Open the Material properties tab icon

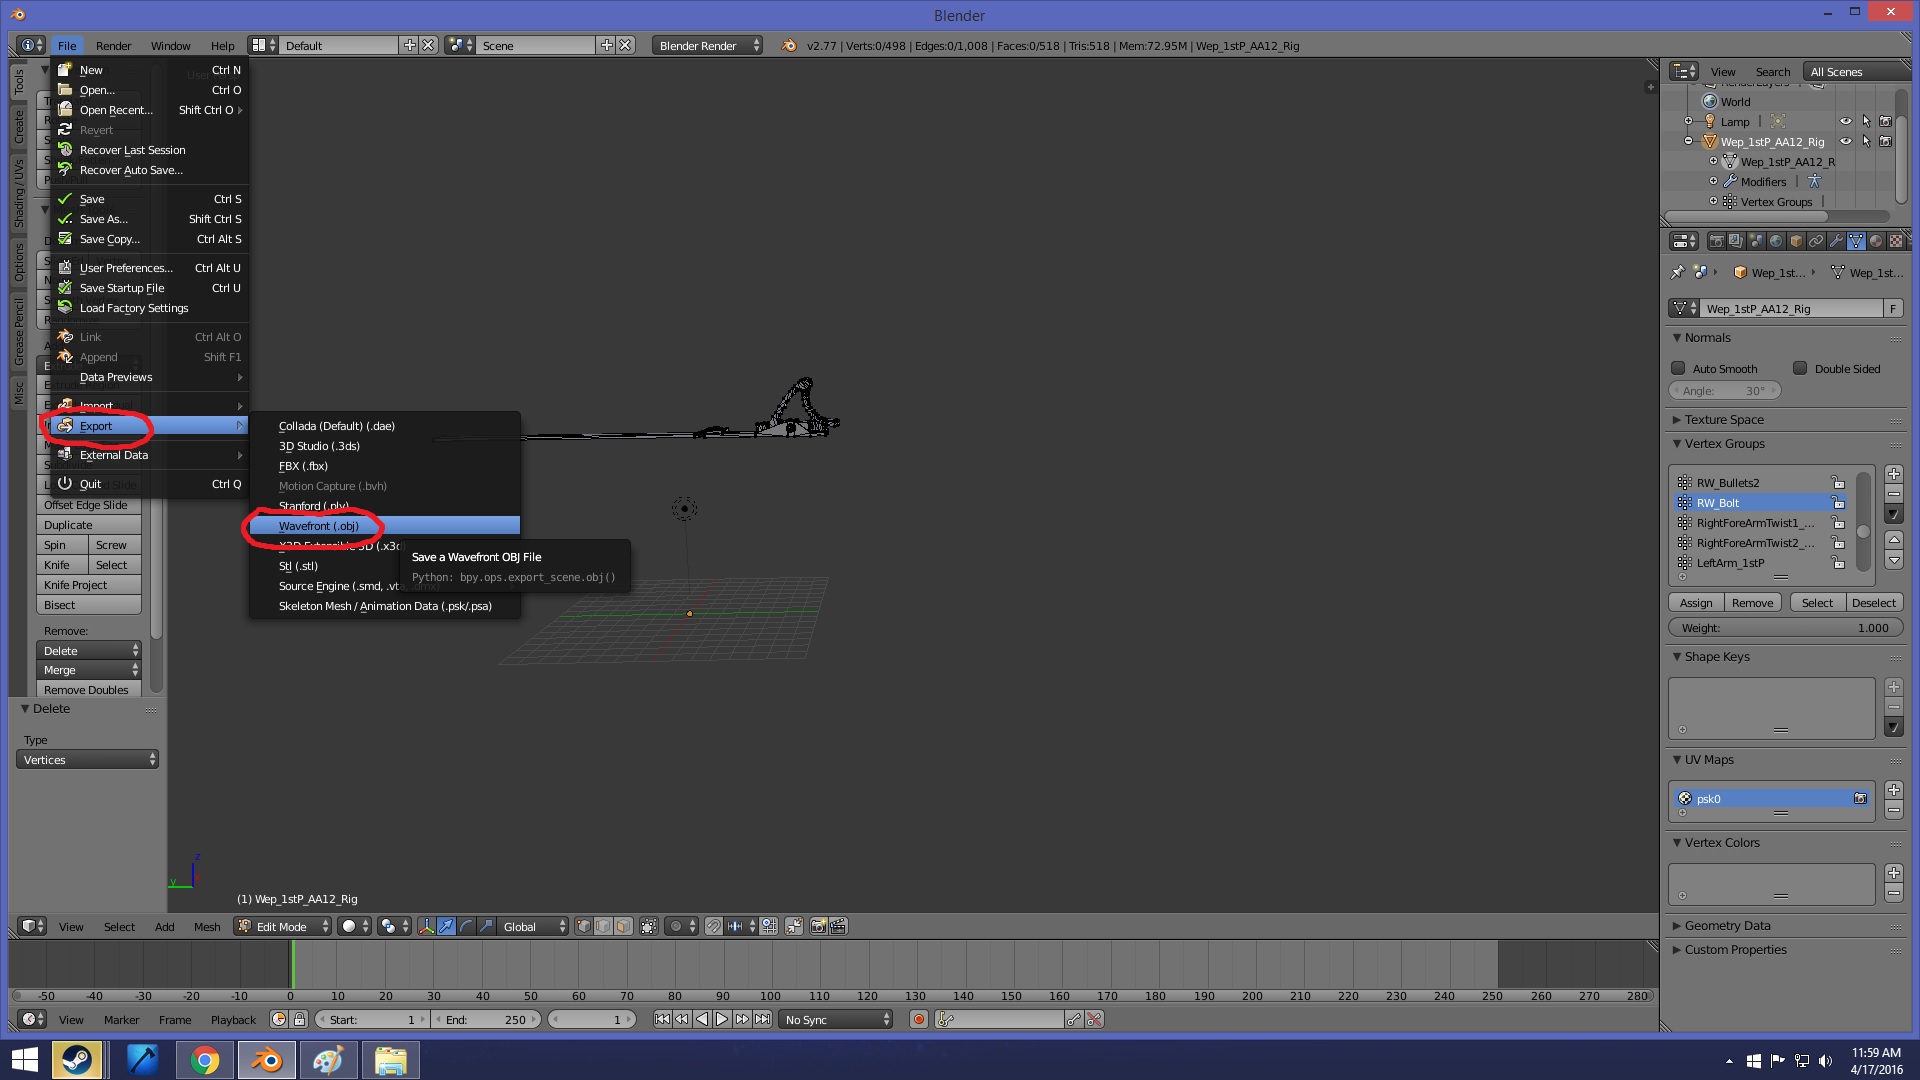click(1875, 241)
